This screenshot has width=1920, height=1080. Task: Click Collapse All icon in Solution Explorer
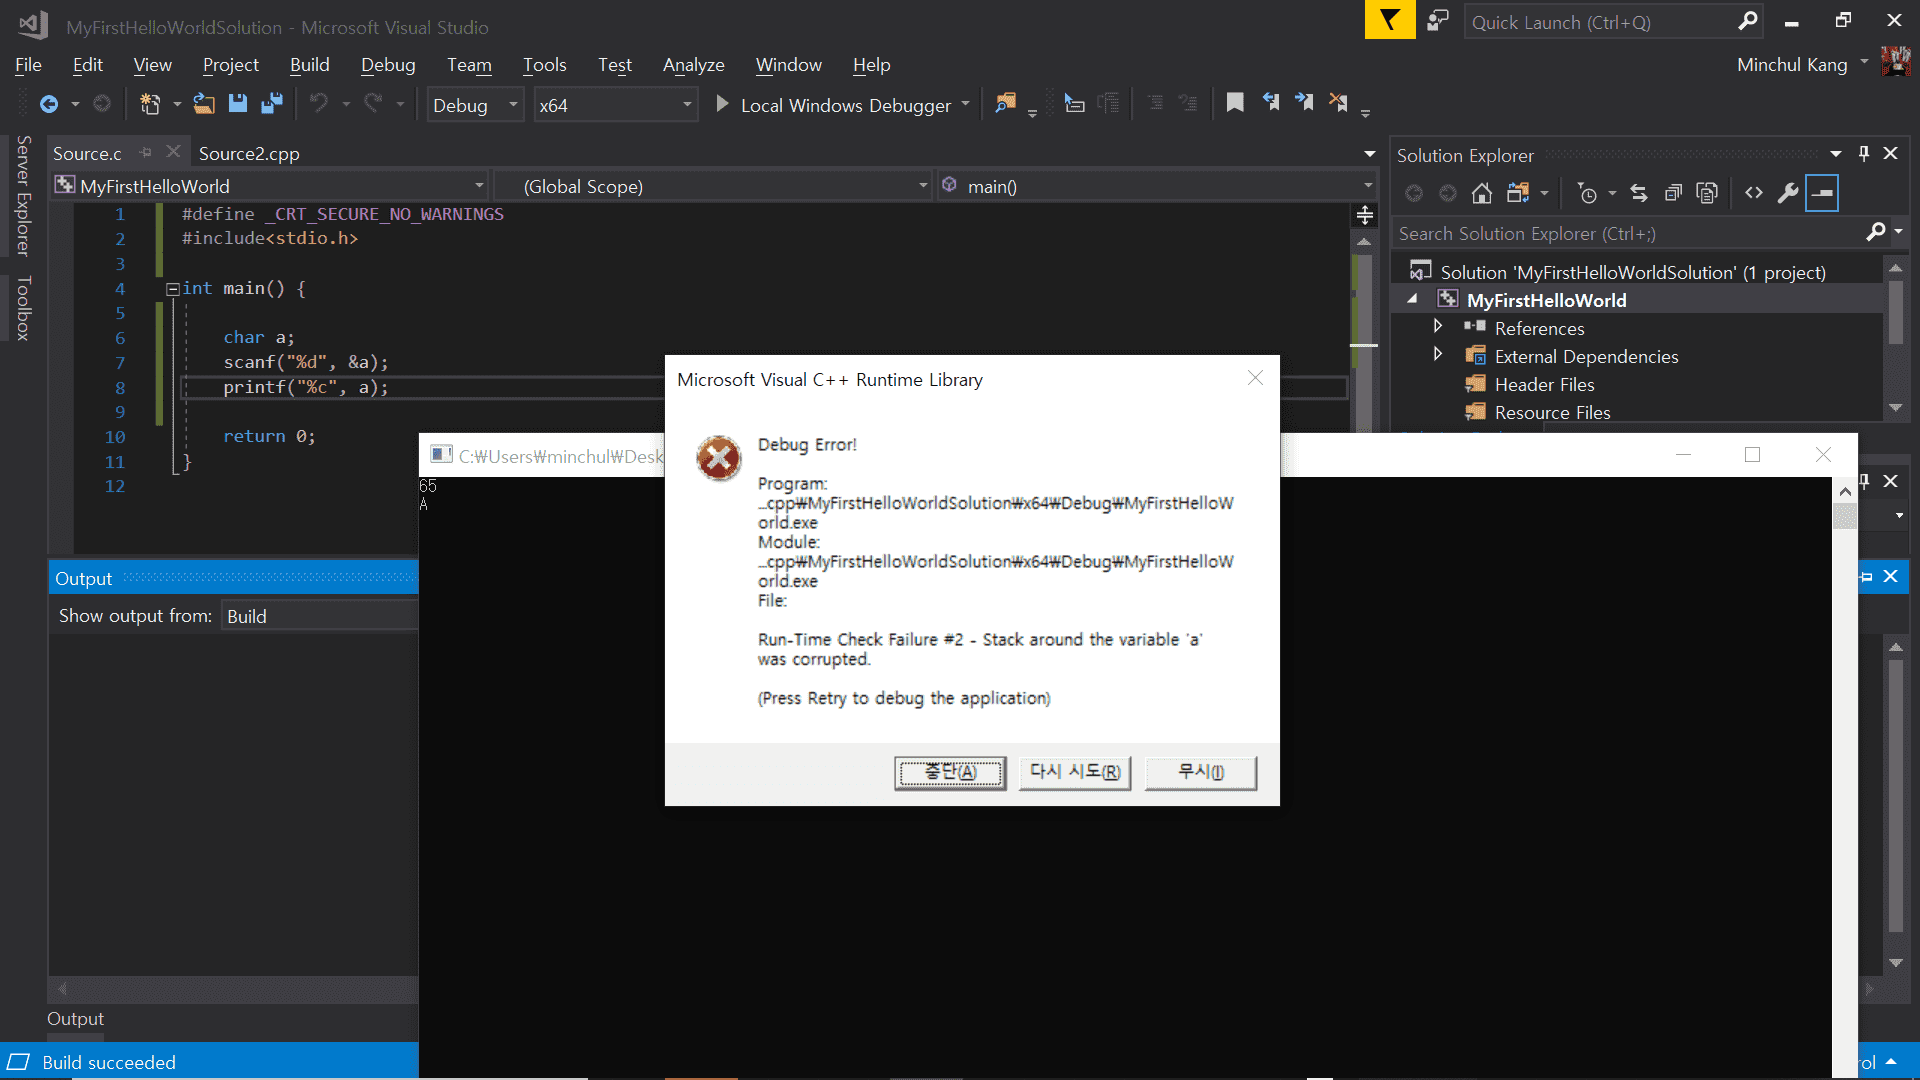click(1673, 193)
